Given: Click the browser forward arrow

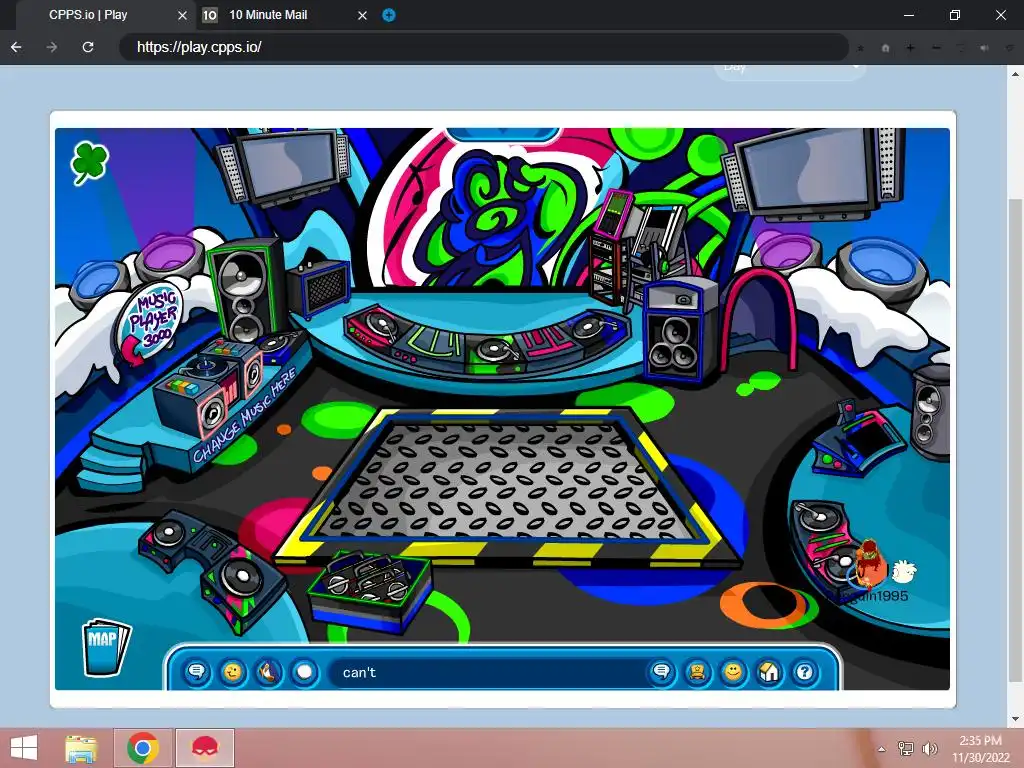Looking at the screenshot, I should pyautogui.click(x=52, y=47).
